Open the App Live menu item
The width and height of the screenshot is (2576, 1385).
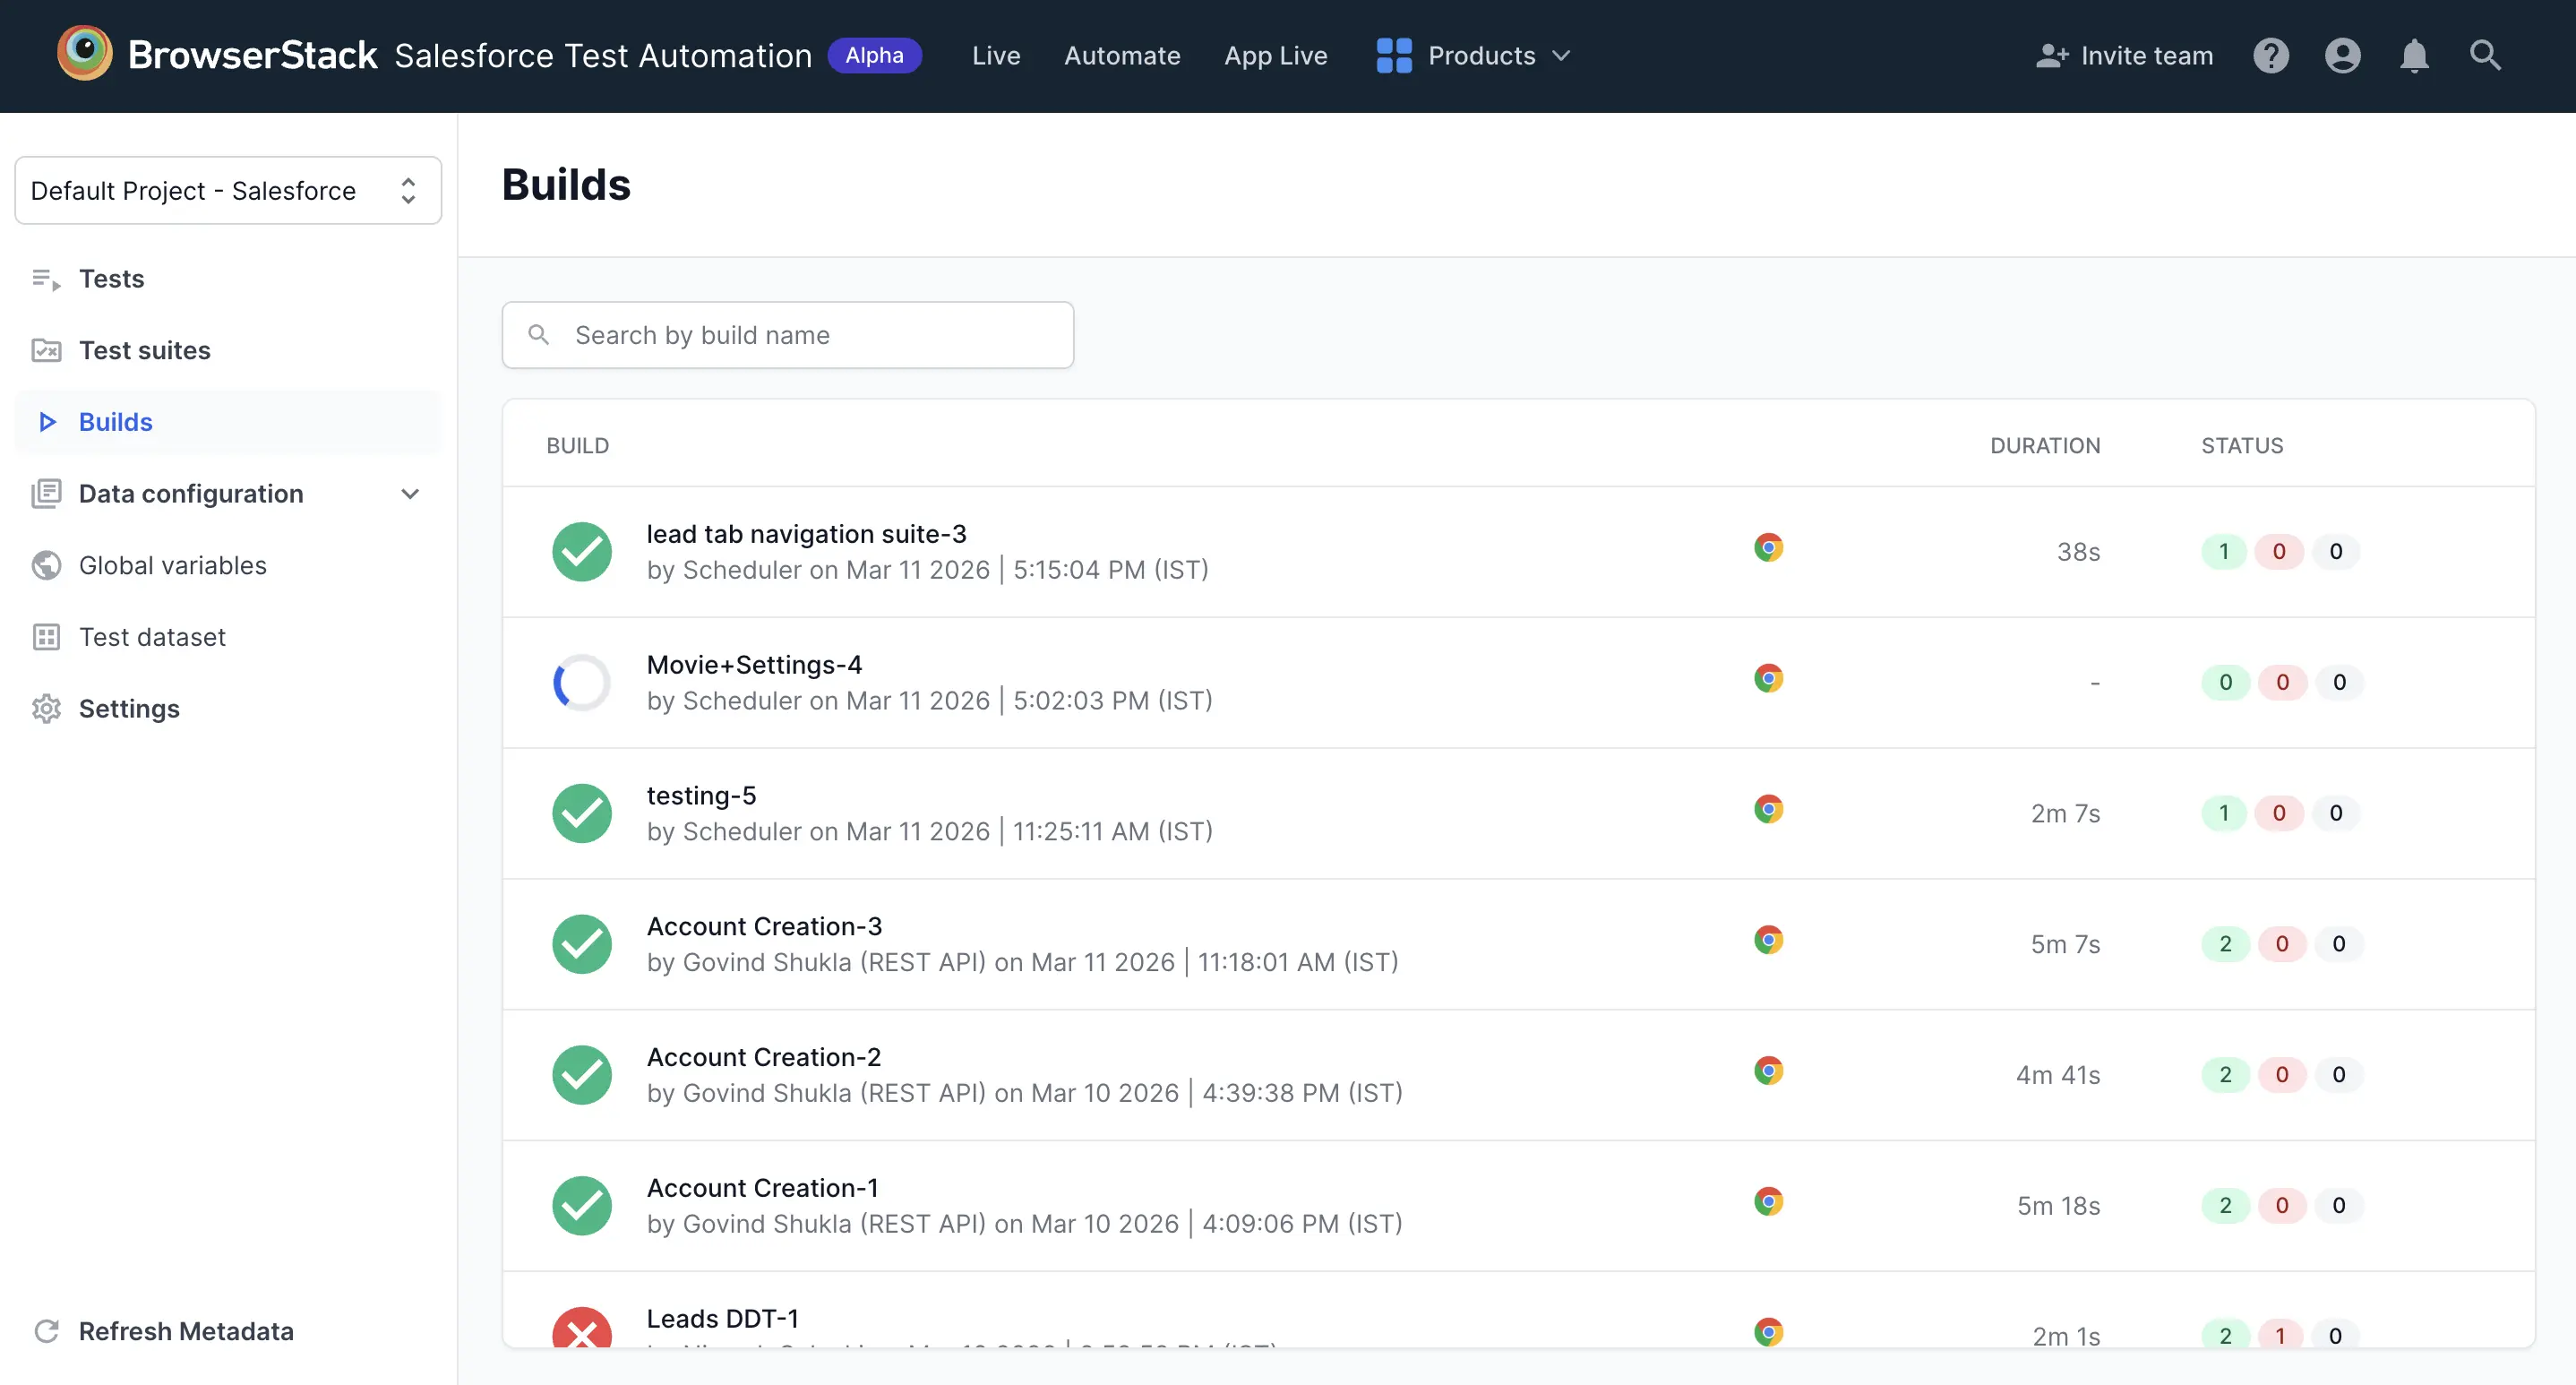[x=1276, y=55]
